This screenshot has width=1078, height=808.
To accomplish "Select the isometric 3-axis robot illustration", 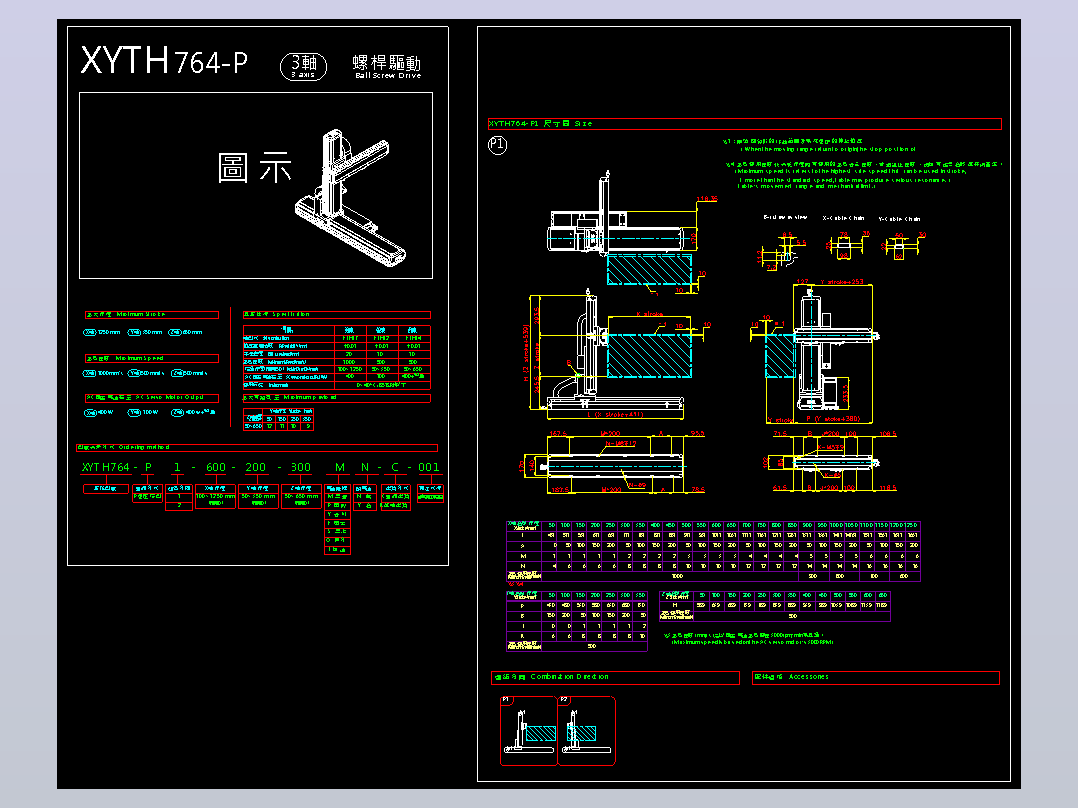I will 351,197.
